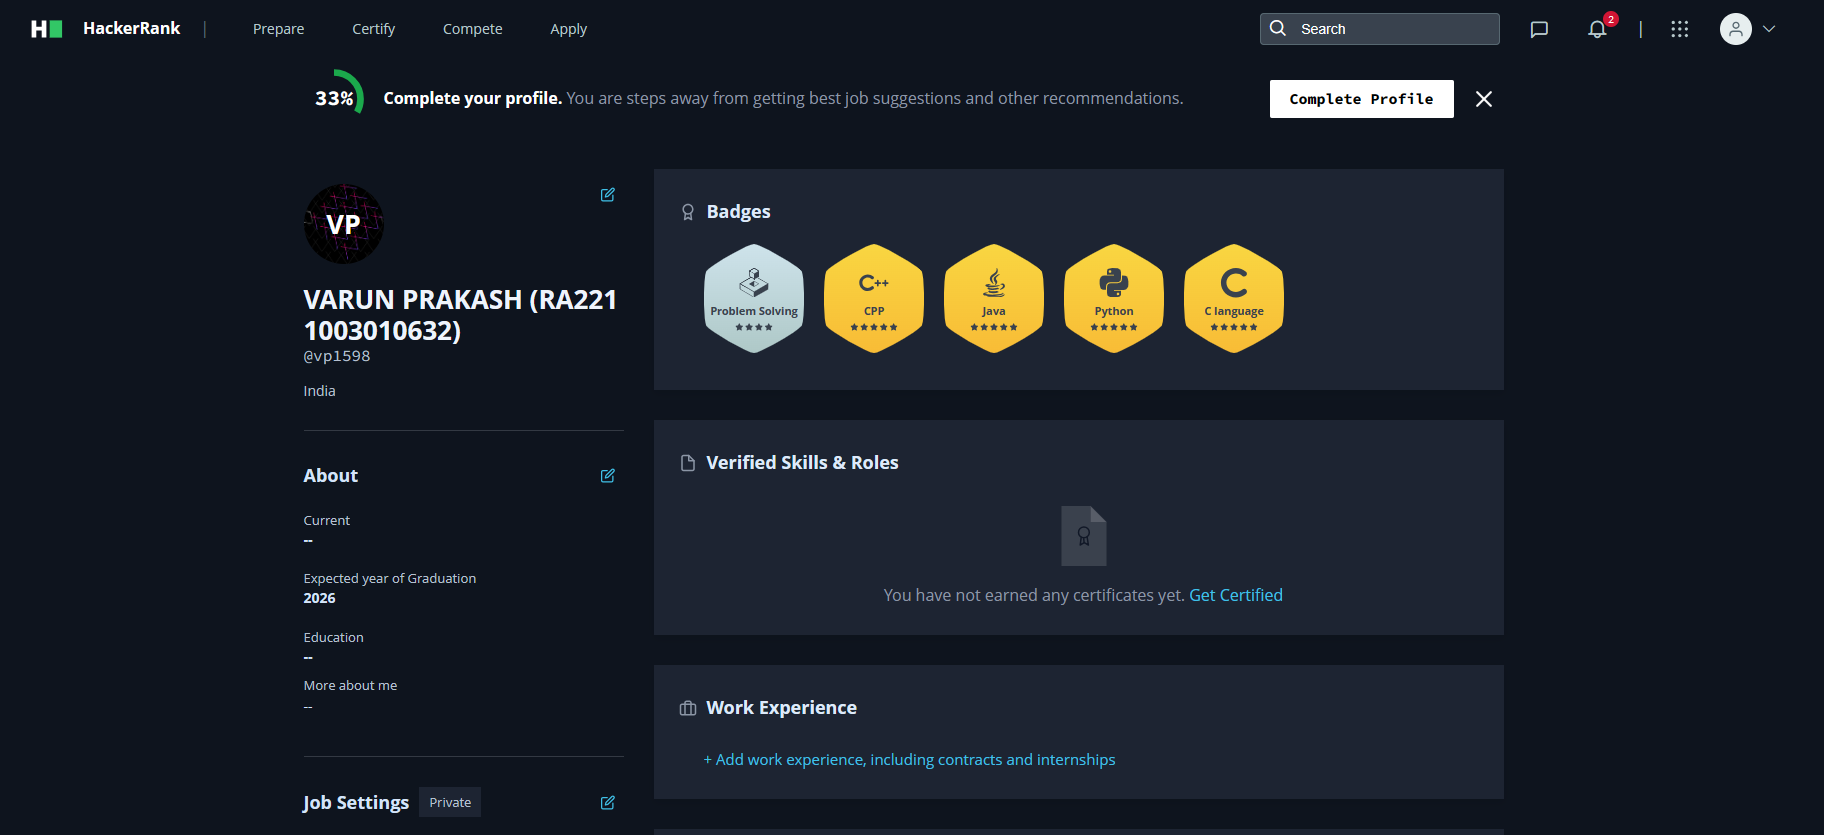Image resolution: width=1824 pixels, height=835 pixels.
Task: Click the Badges ribbon icon
Action: tap(688, 212)
